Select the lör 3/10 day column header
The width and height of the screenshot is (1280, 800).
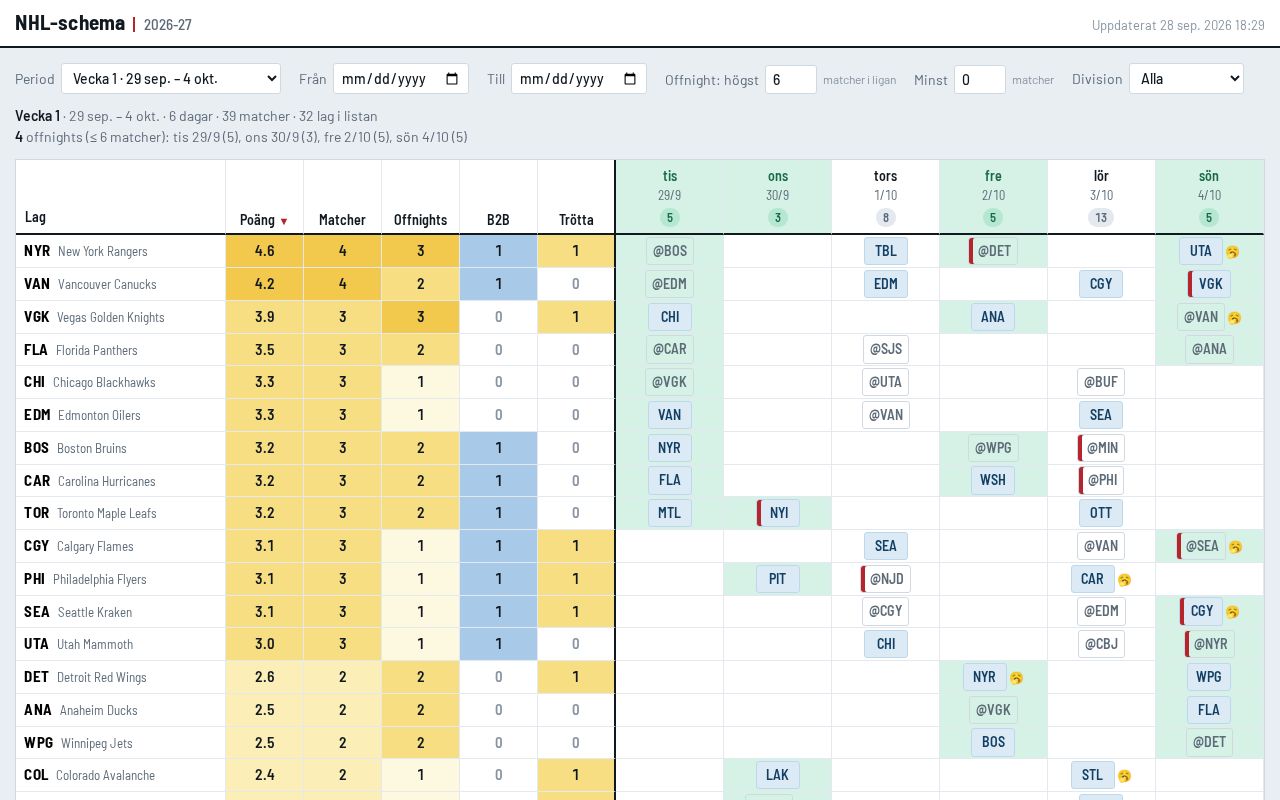tap(1101, 197)
